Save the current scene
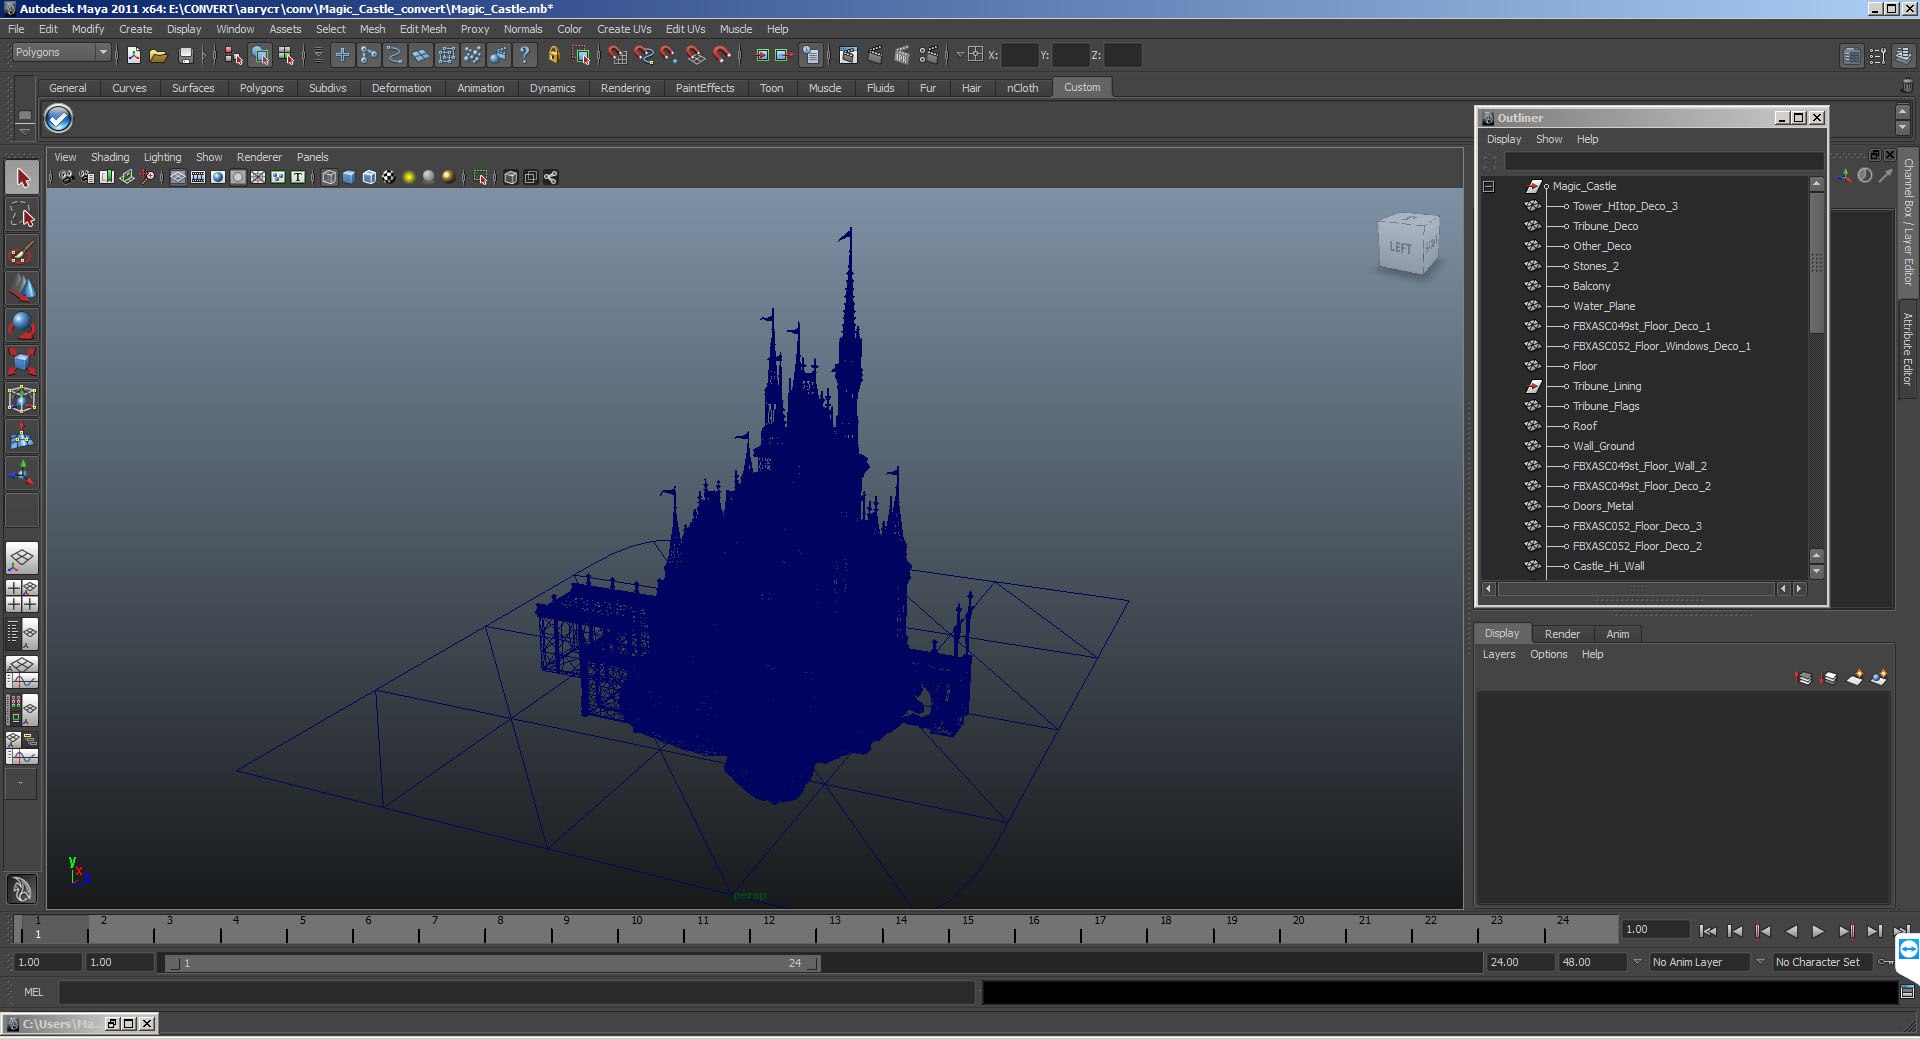The image size is (1920, 1040). point(185,55)
